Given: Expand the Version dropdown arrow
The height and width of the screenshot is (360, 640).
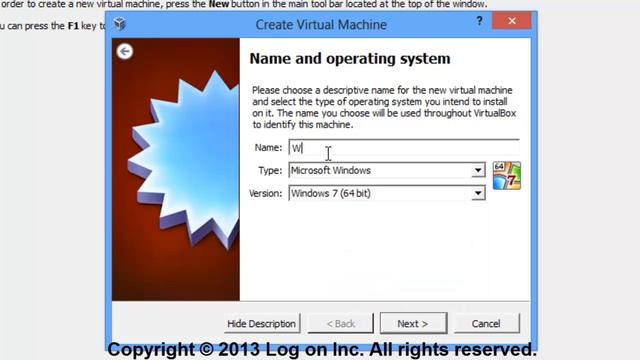Looking at the screenshot, I should click(478, 193).
